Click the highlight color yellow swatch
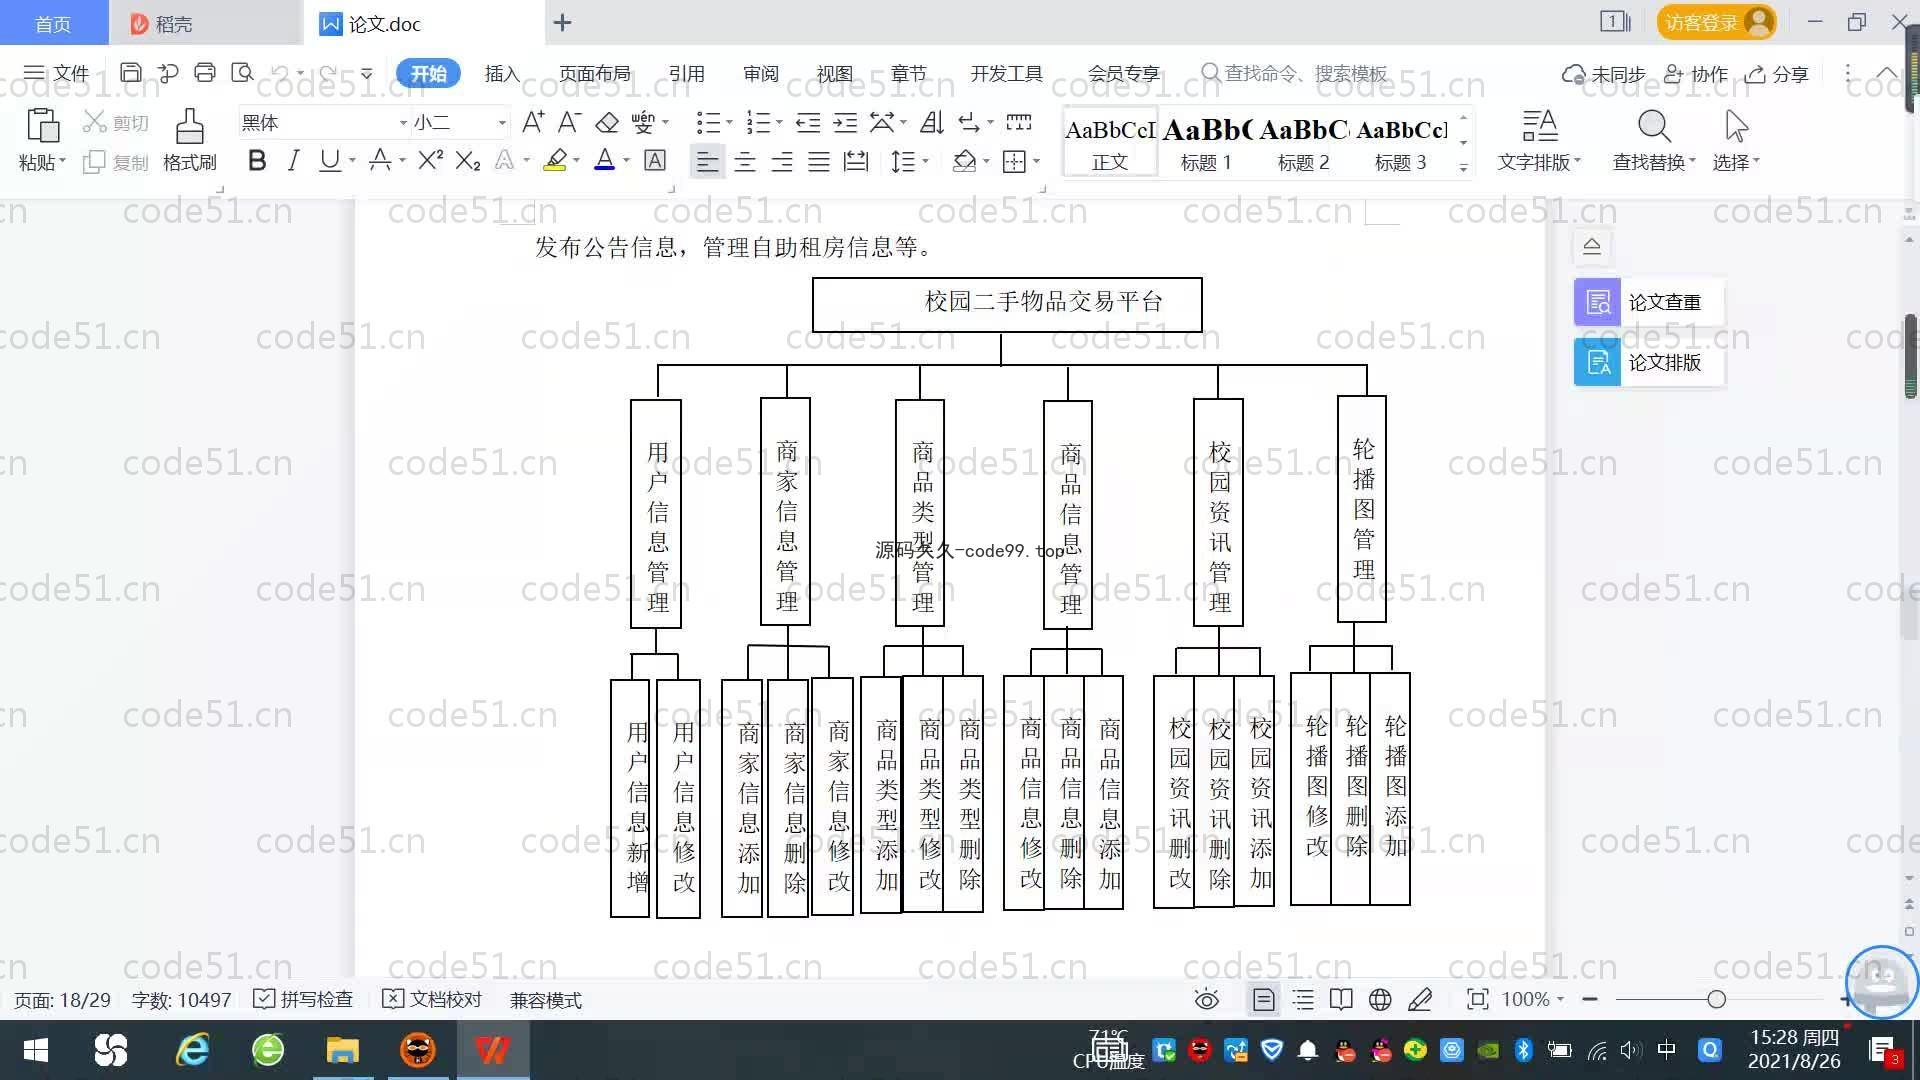1920x1080 pixels. click(x=555, y=160)
